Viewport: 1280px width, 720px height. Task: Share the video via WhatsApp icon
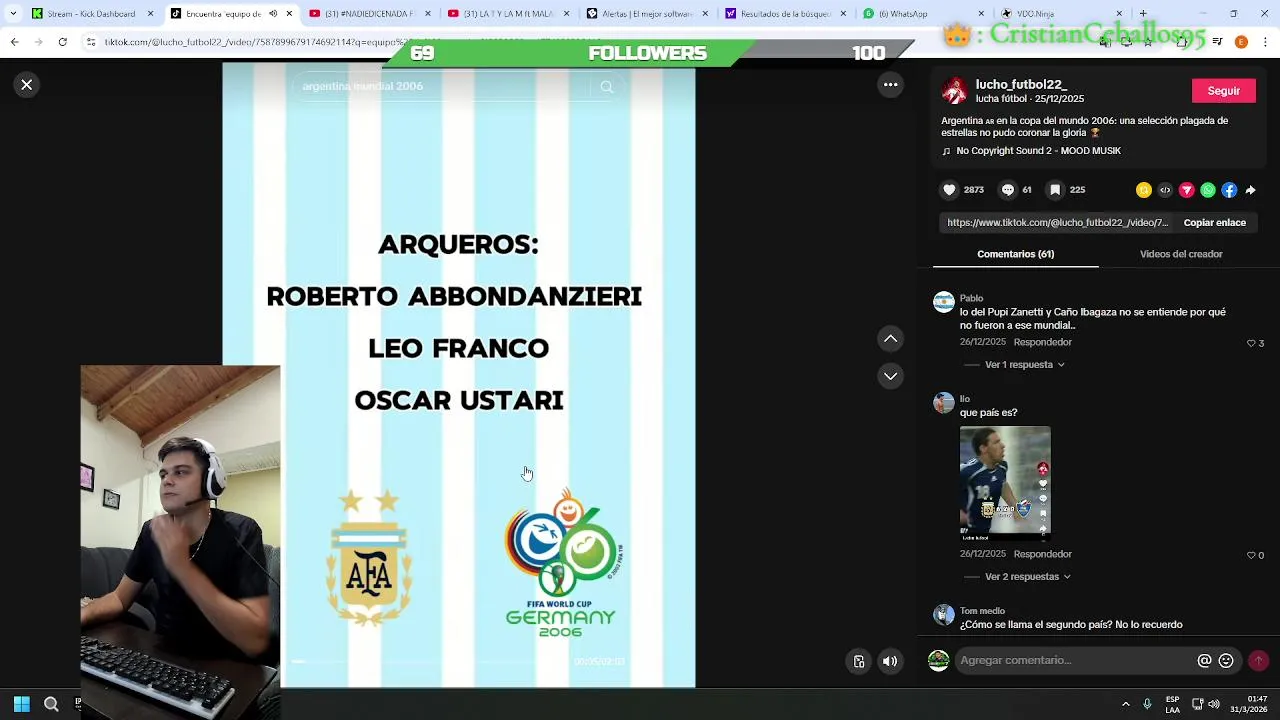(x=1208, y=190)
